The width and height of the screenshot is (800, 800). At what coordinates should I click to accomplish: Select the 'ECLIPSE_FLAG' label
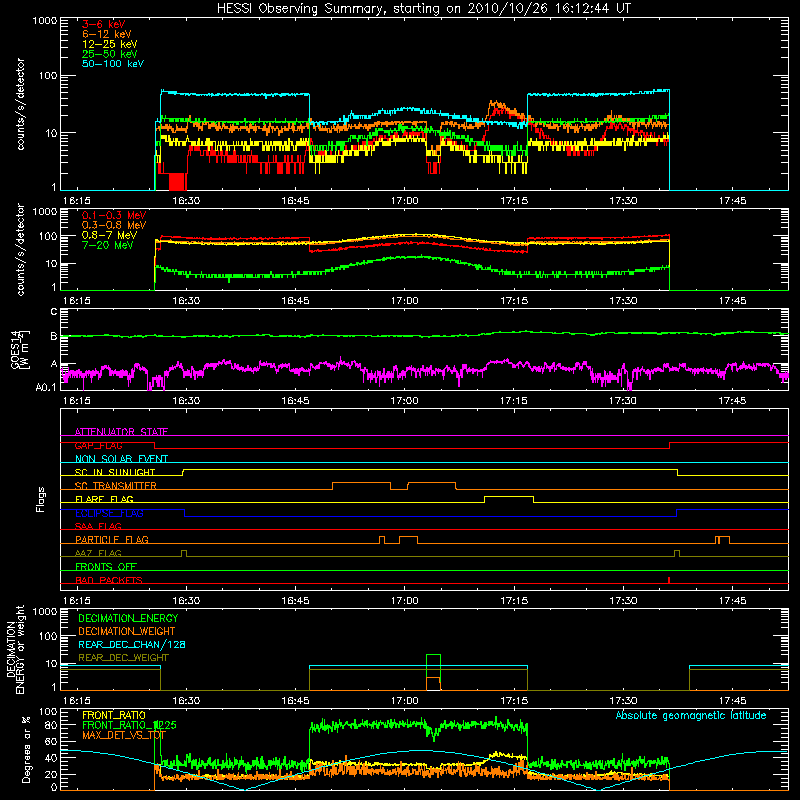[x=109, y=513]
